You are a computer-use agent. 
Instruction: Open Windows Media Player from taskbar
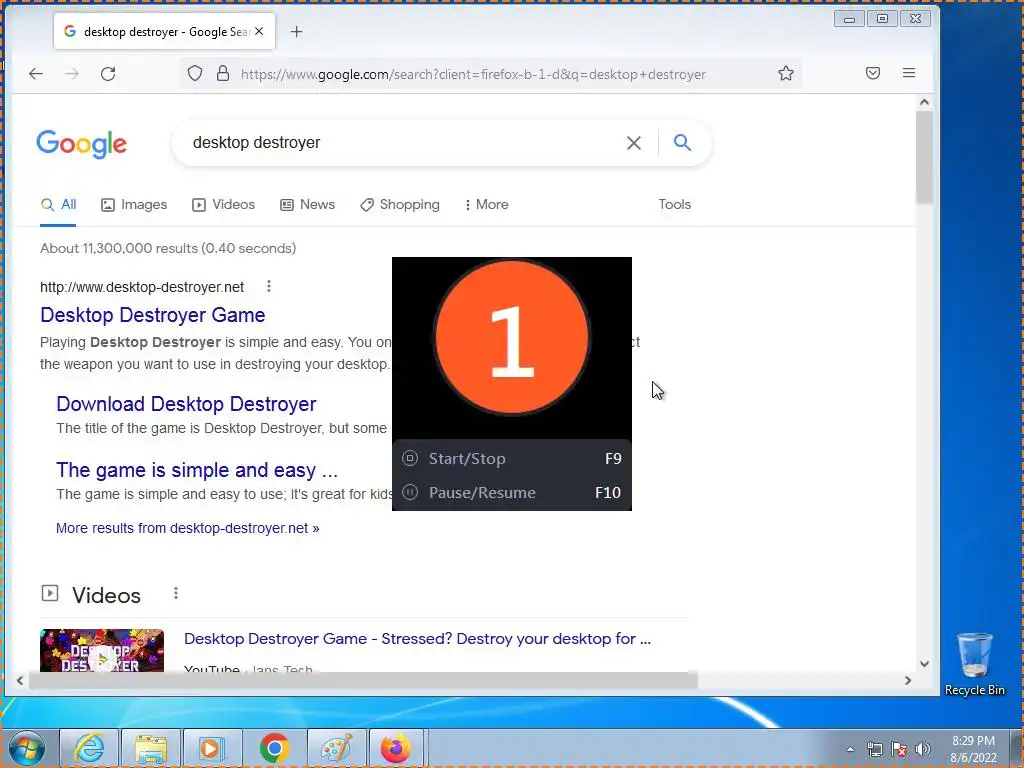[212, 748]
